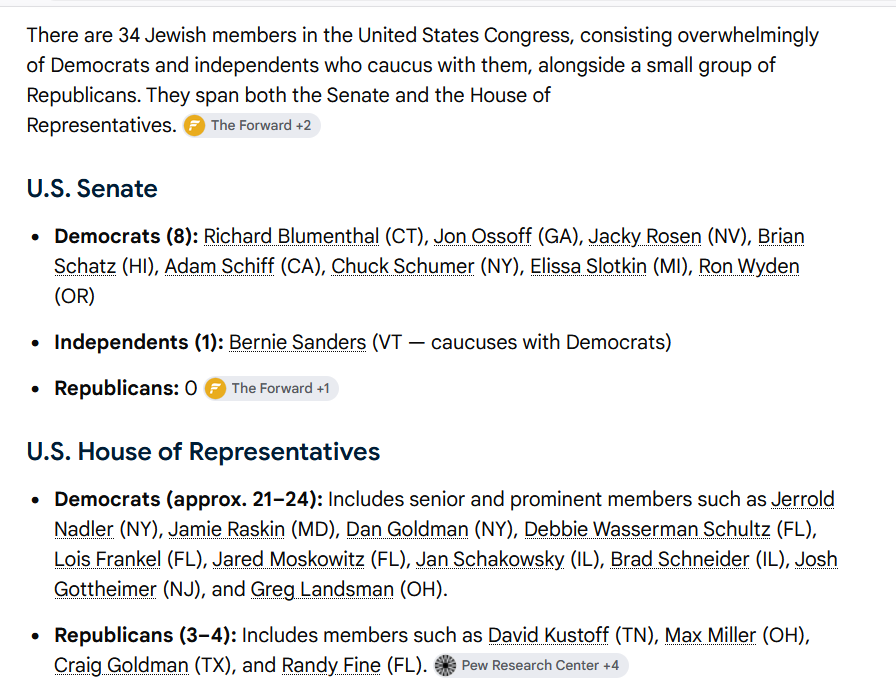Click The Forward +2 source chip icon

pos(194,126)
